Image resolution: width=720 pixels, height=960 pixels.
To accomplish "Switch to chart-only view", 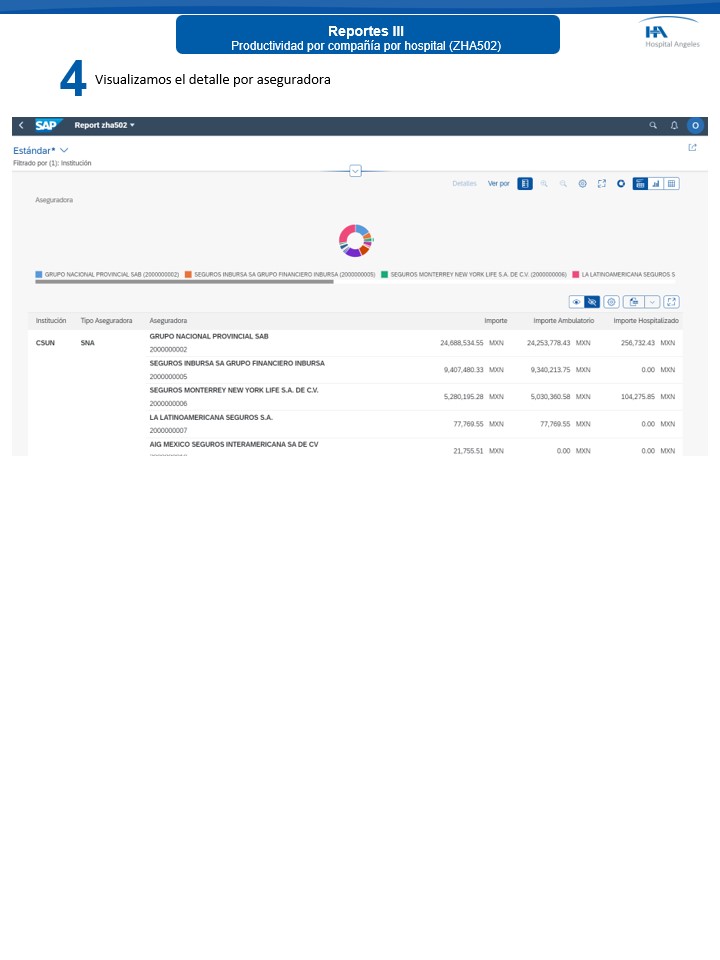I will (656, 184).
